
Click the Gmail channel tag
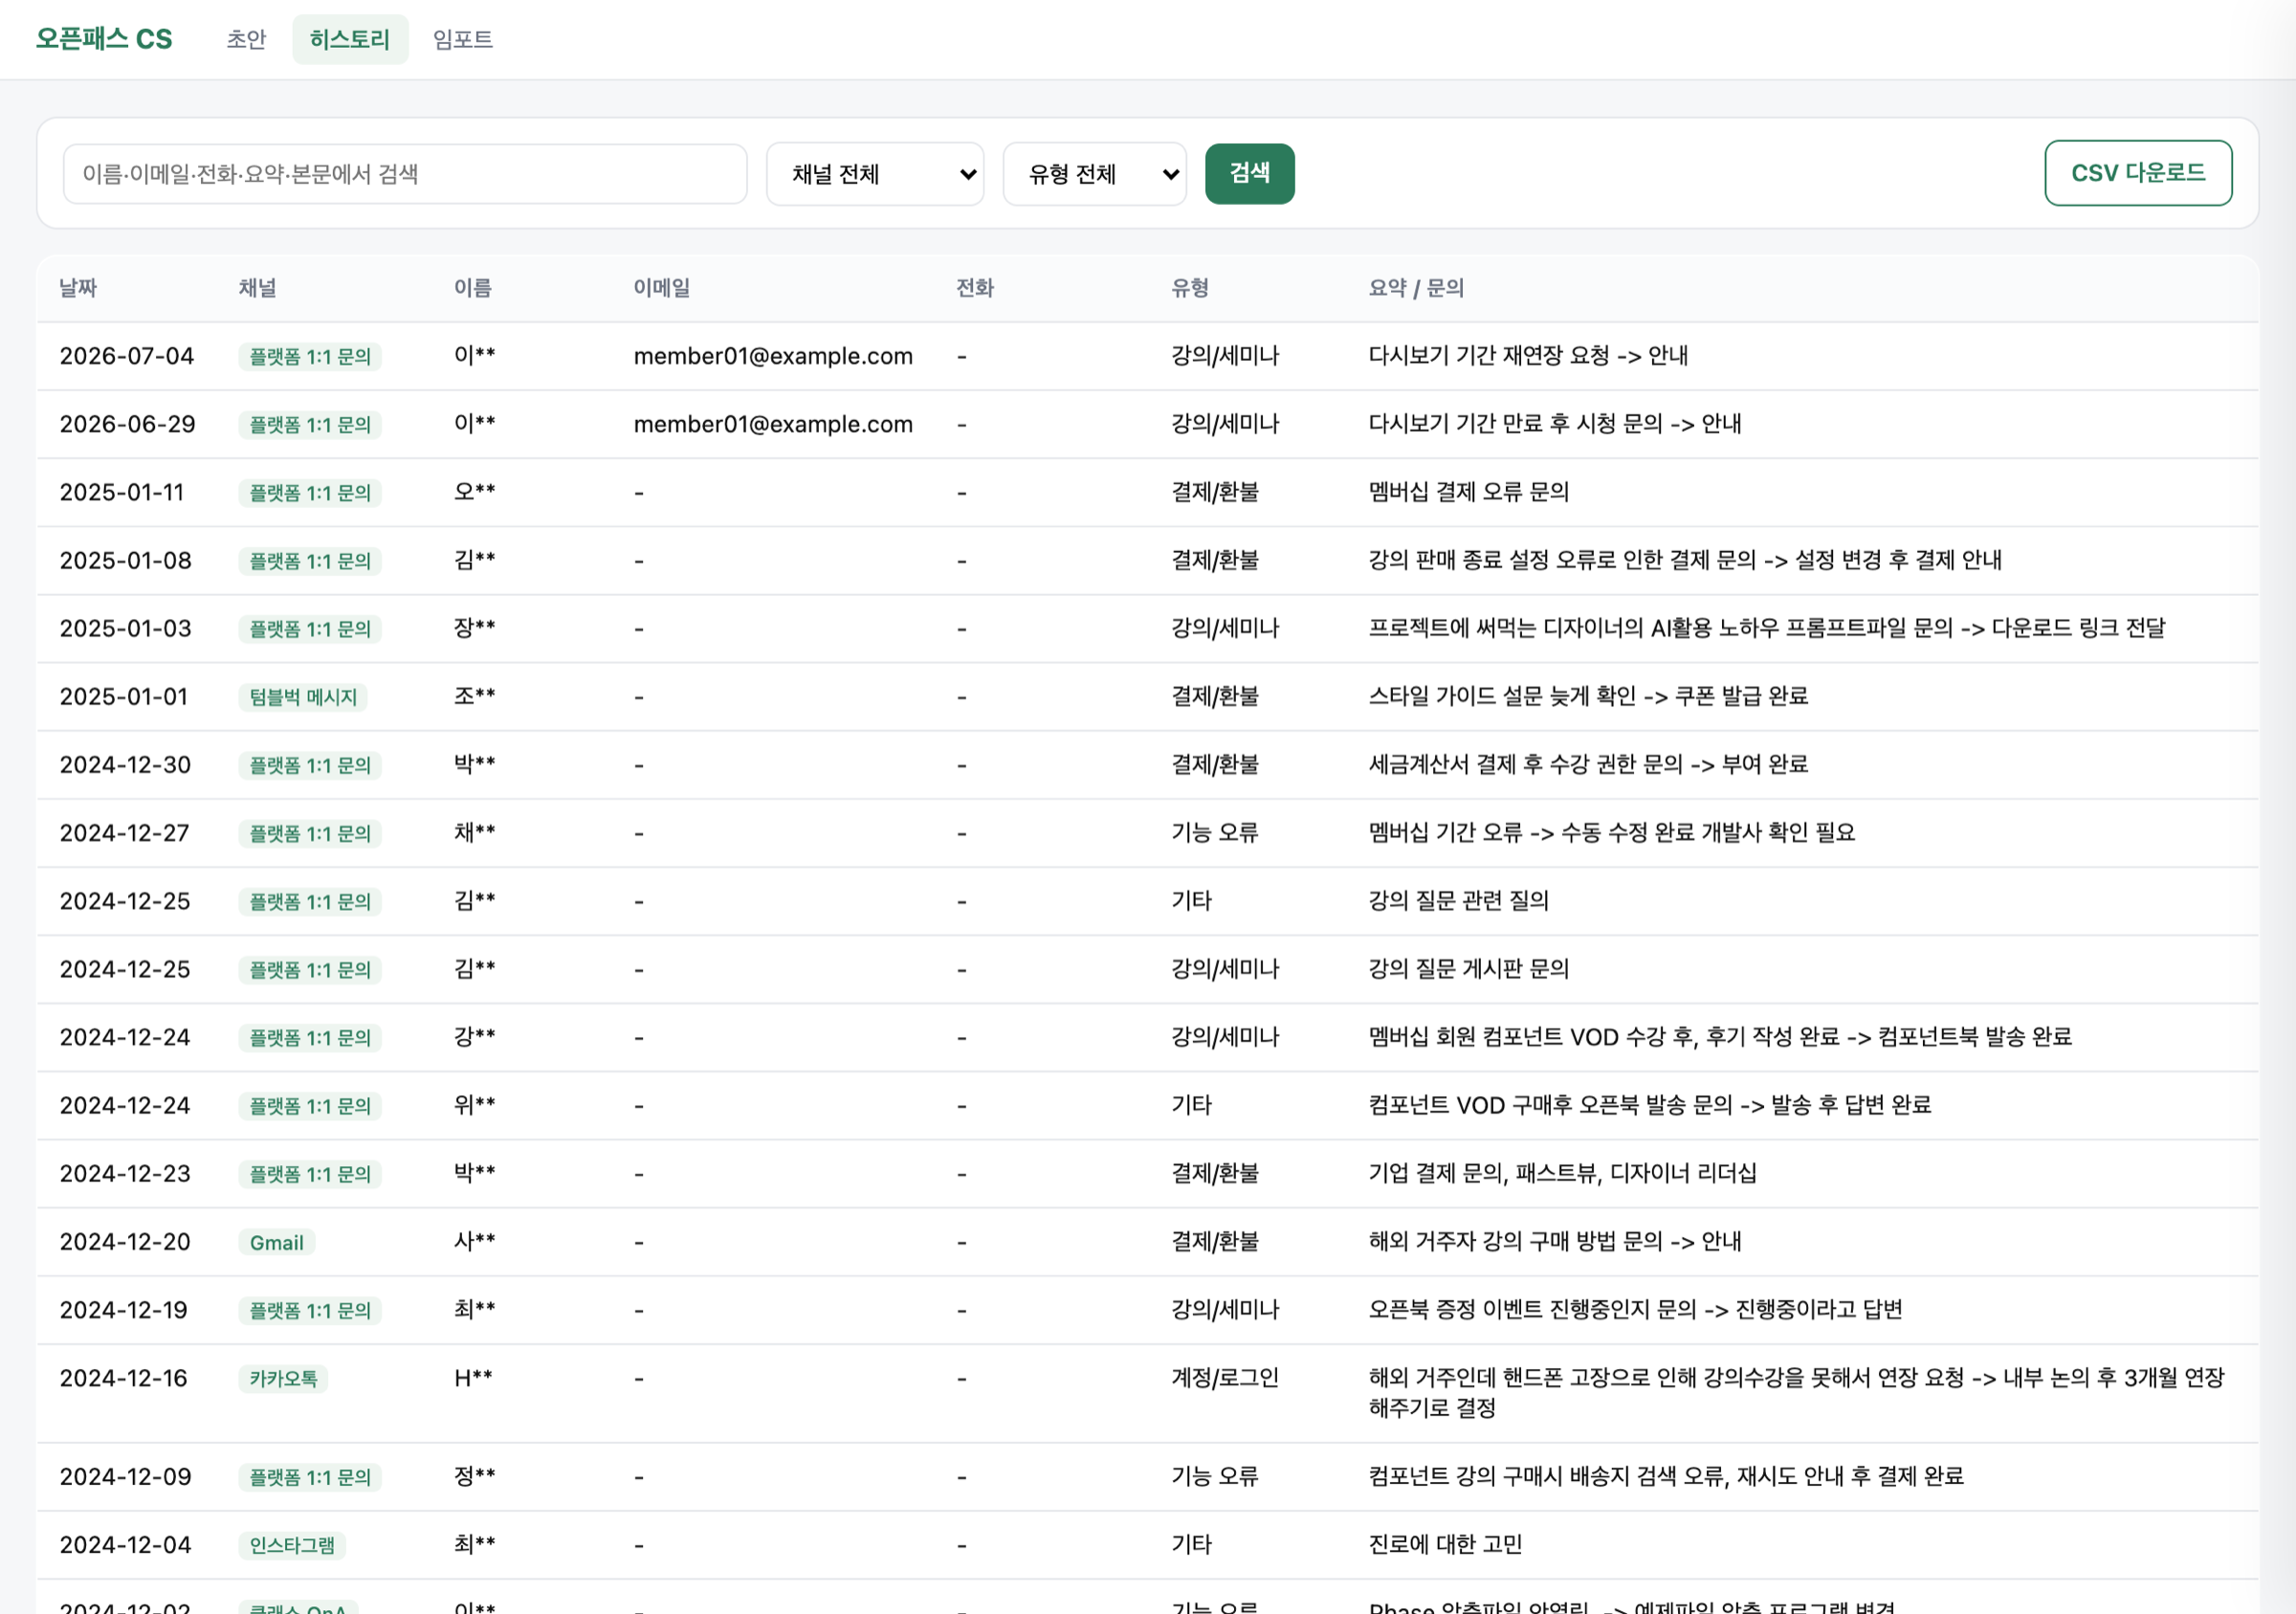tap(277, 1242)
